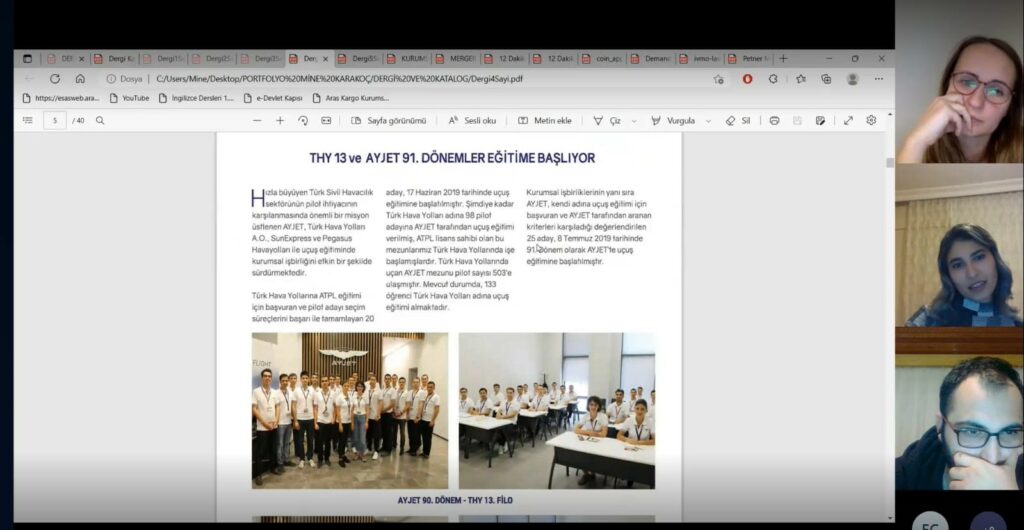Viewport: 1024px width, 530px height.
Task: Expand the Çiz pen options dropdown
Action: click(633, 121)
